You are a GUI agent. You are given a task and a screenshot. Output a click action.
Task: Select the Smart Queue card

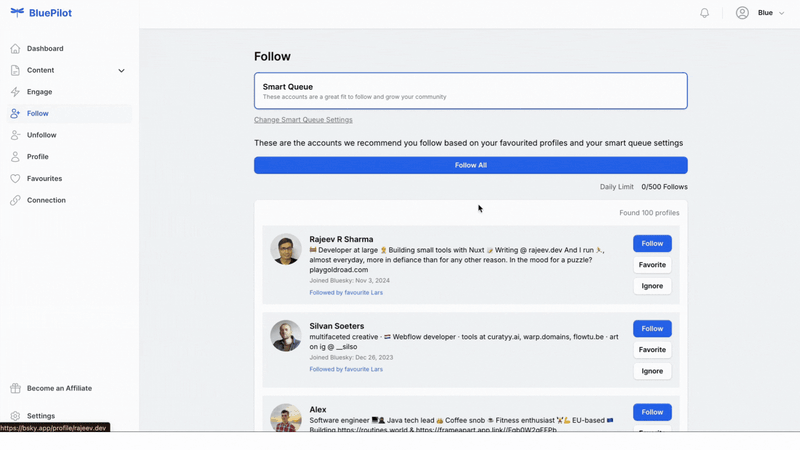point(470,91)
